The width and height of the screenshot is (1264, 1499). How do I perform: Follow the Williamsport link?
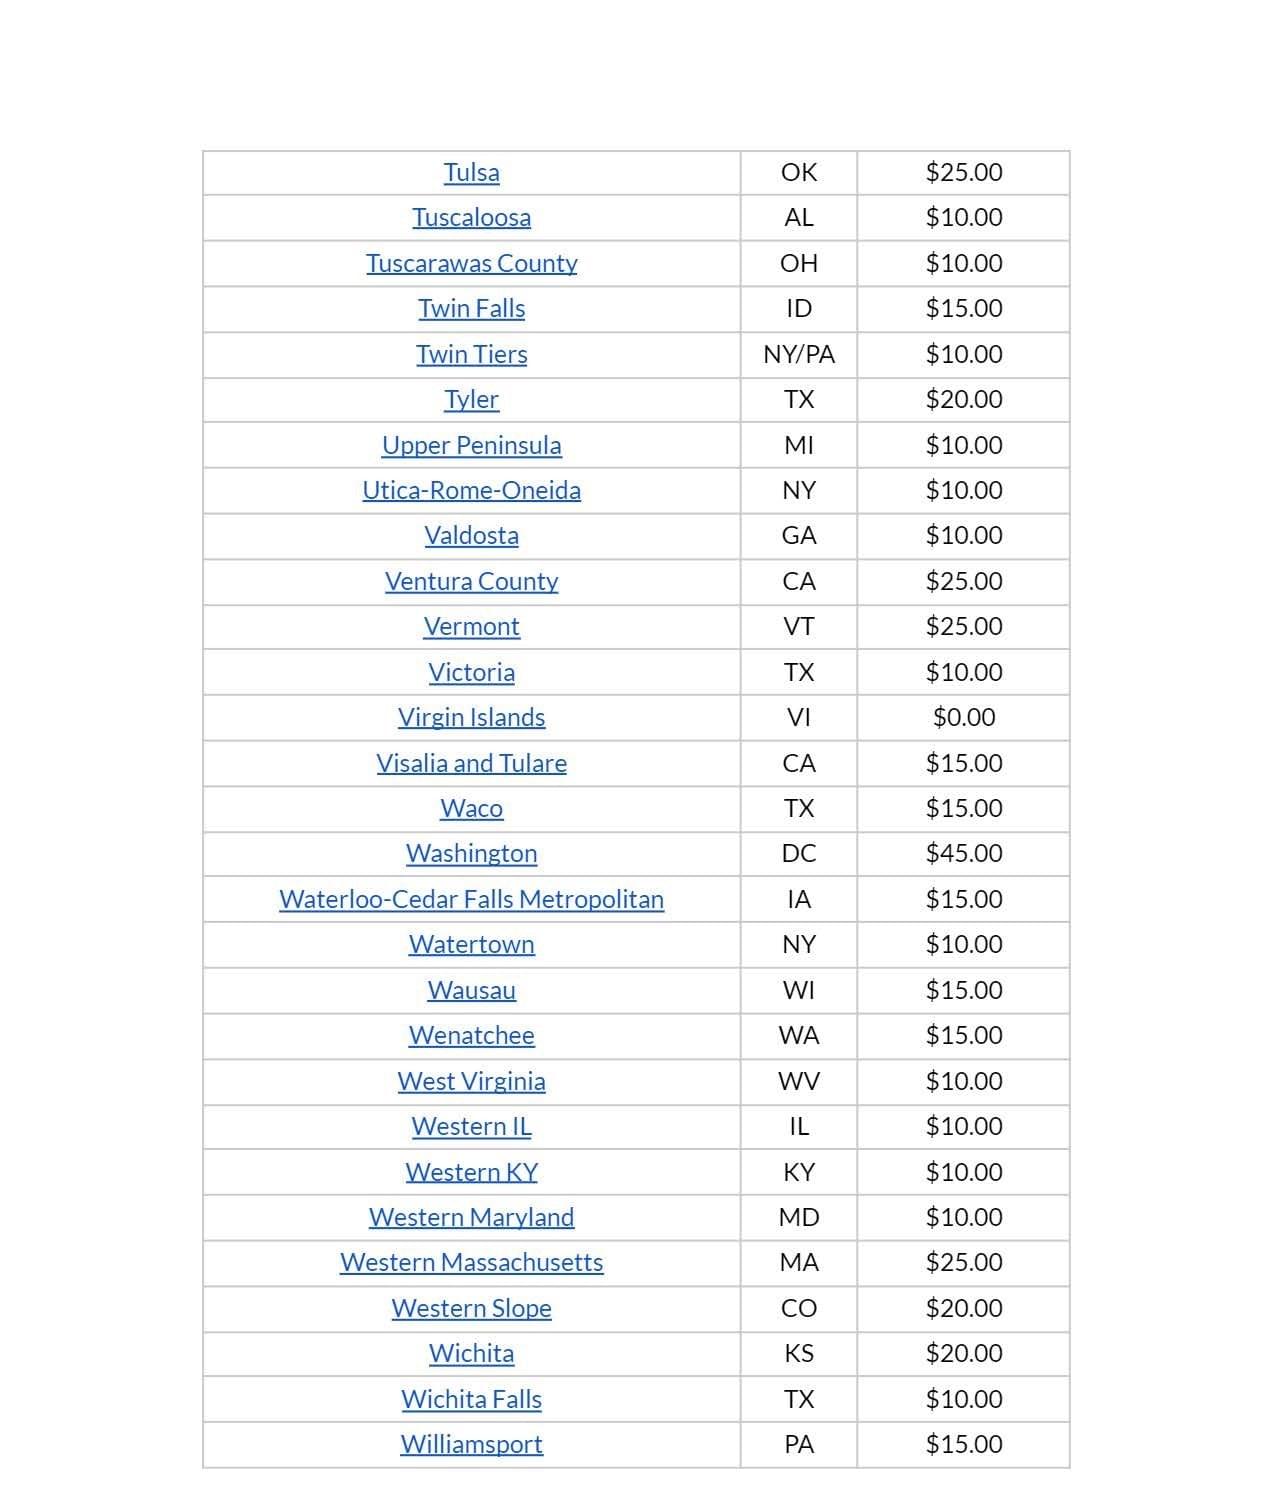pos(471,1445)
